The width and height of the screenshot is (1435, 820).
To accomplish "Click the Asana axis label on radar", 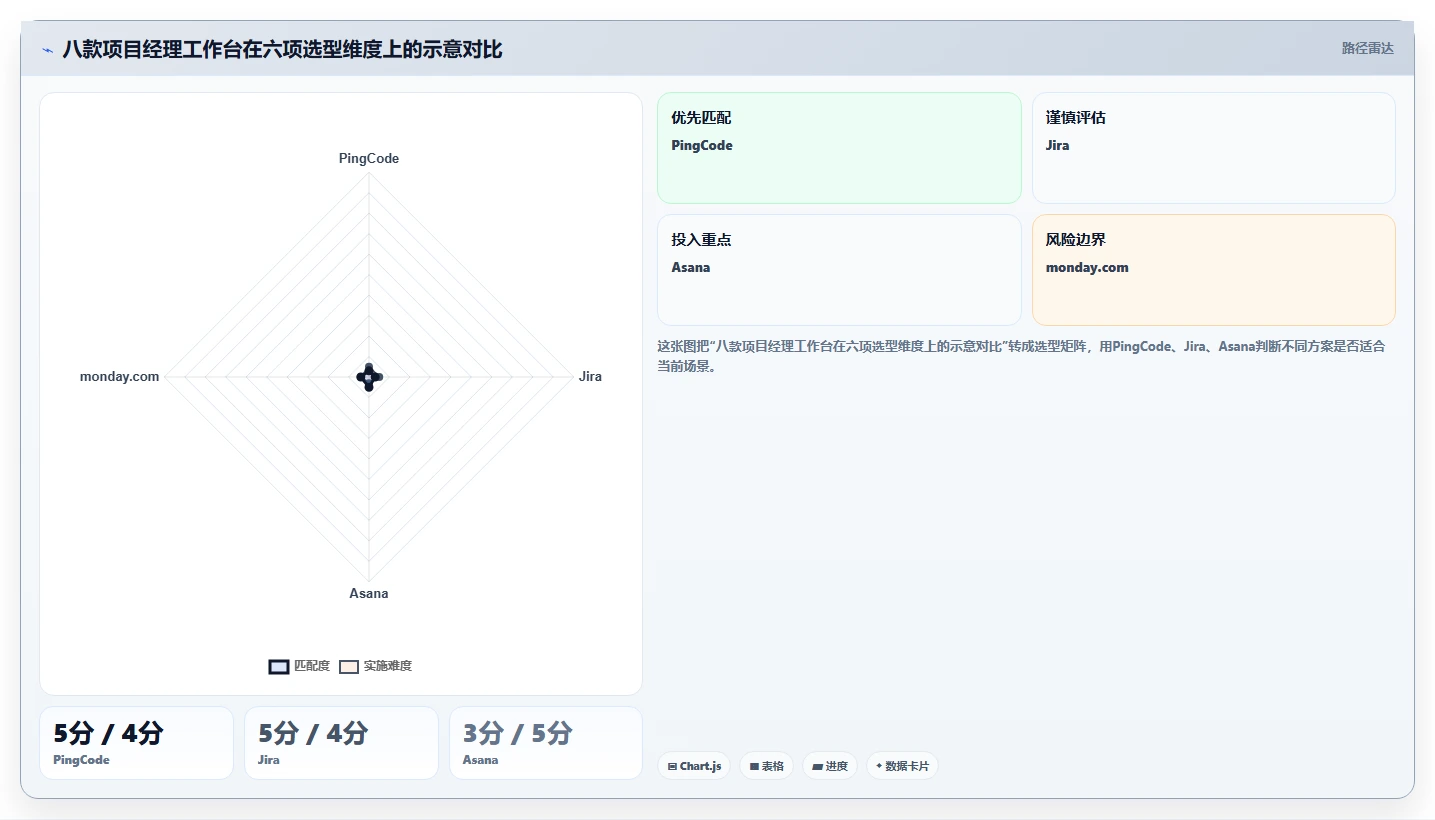I will 369,593.
